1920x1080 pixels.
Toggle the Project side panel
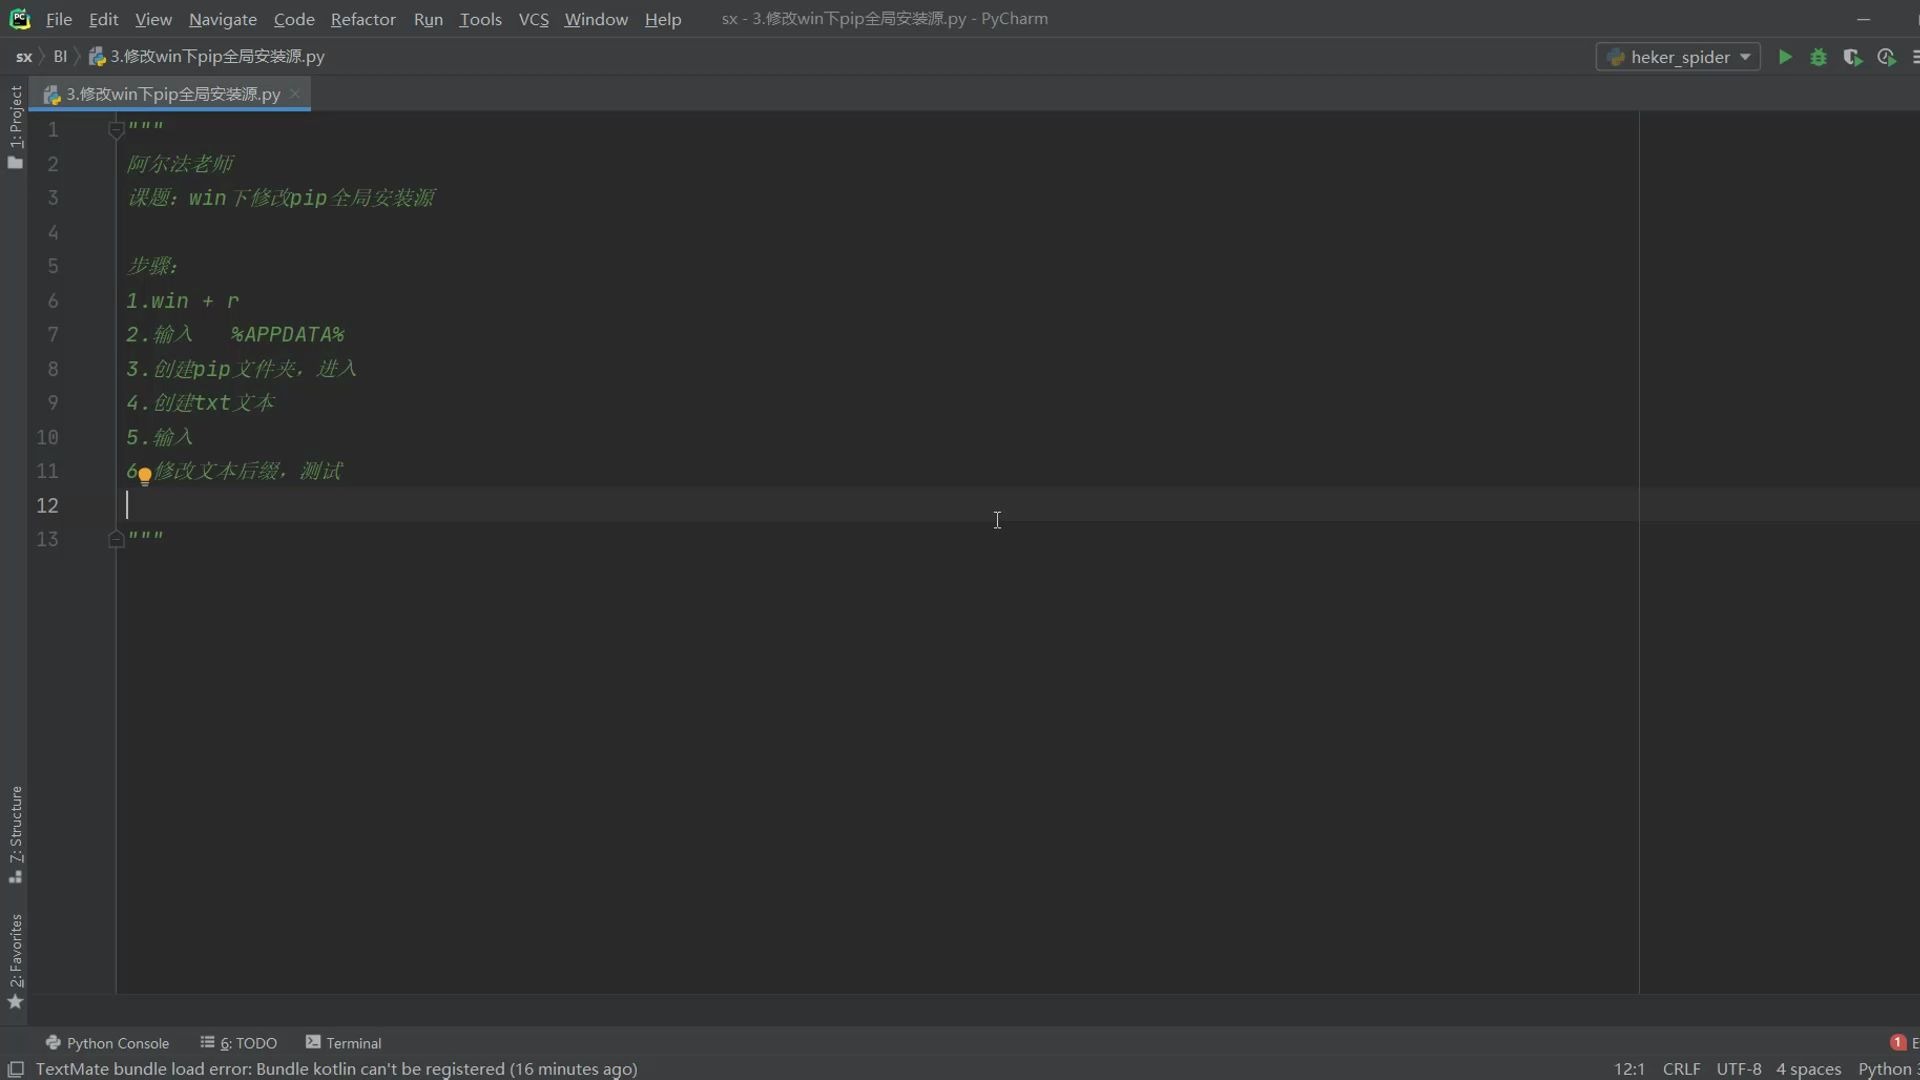coord(15,125)
